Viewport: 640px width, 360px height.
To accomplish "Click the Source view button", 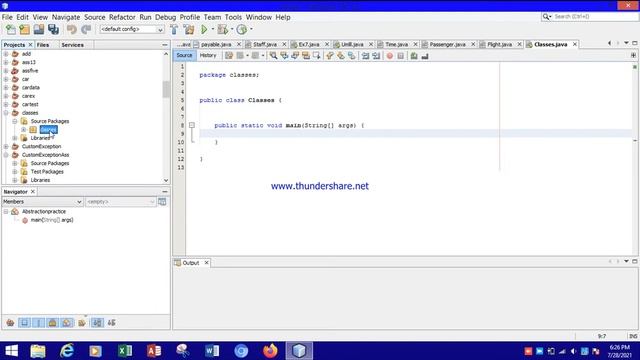I will coord(184,56).
